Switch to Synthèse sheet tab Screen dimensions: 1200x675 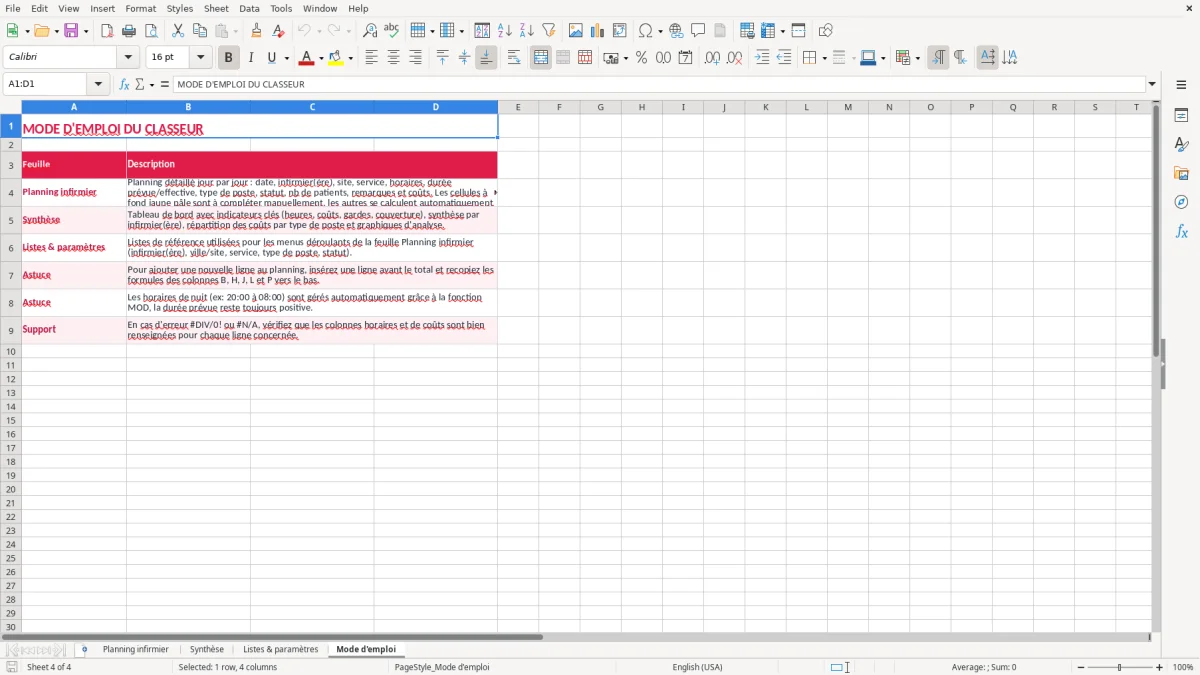click(x=207, y=650)
